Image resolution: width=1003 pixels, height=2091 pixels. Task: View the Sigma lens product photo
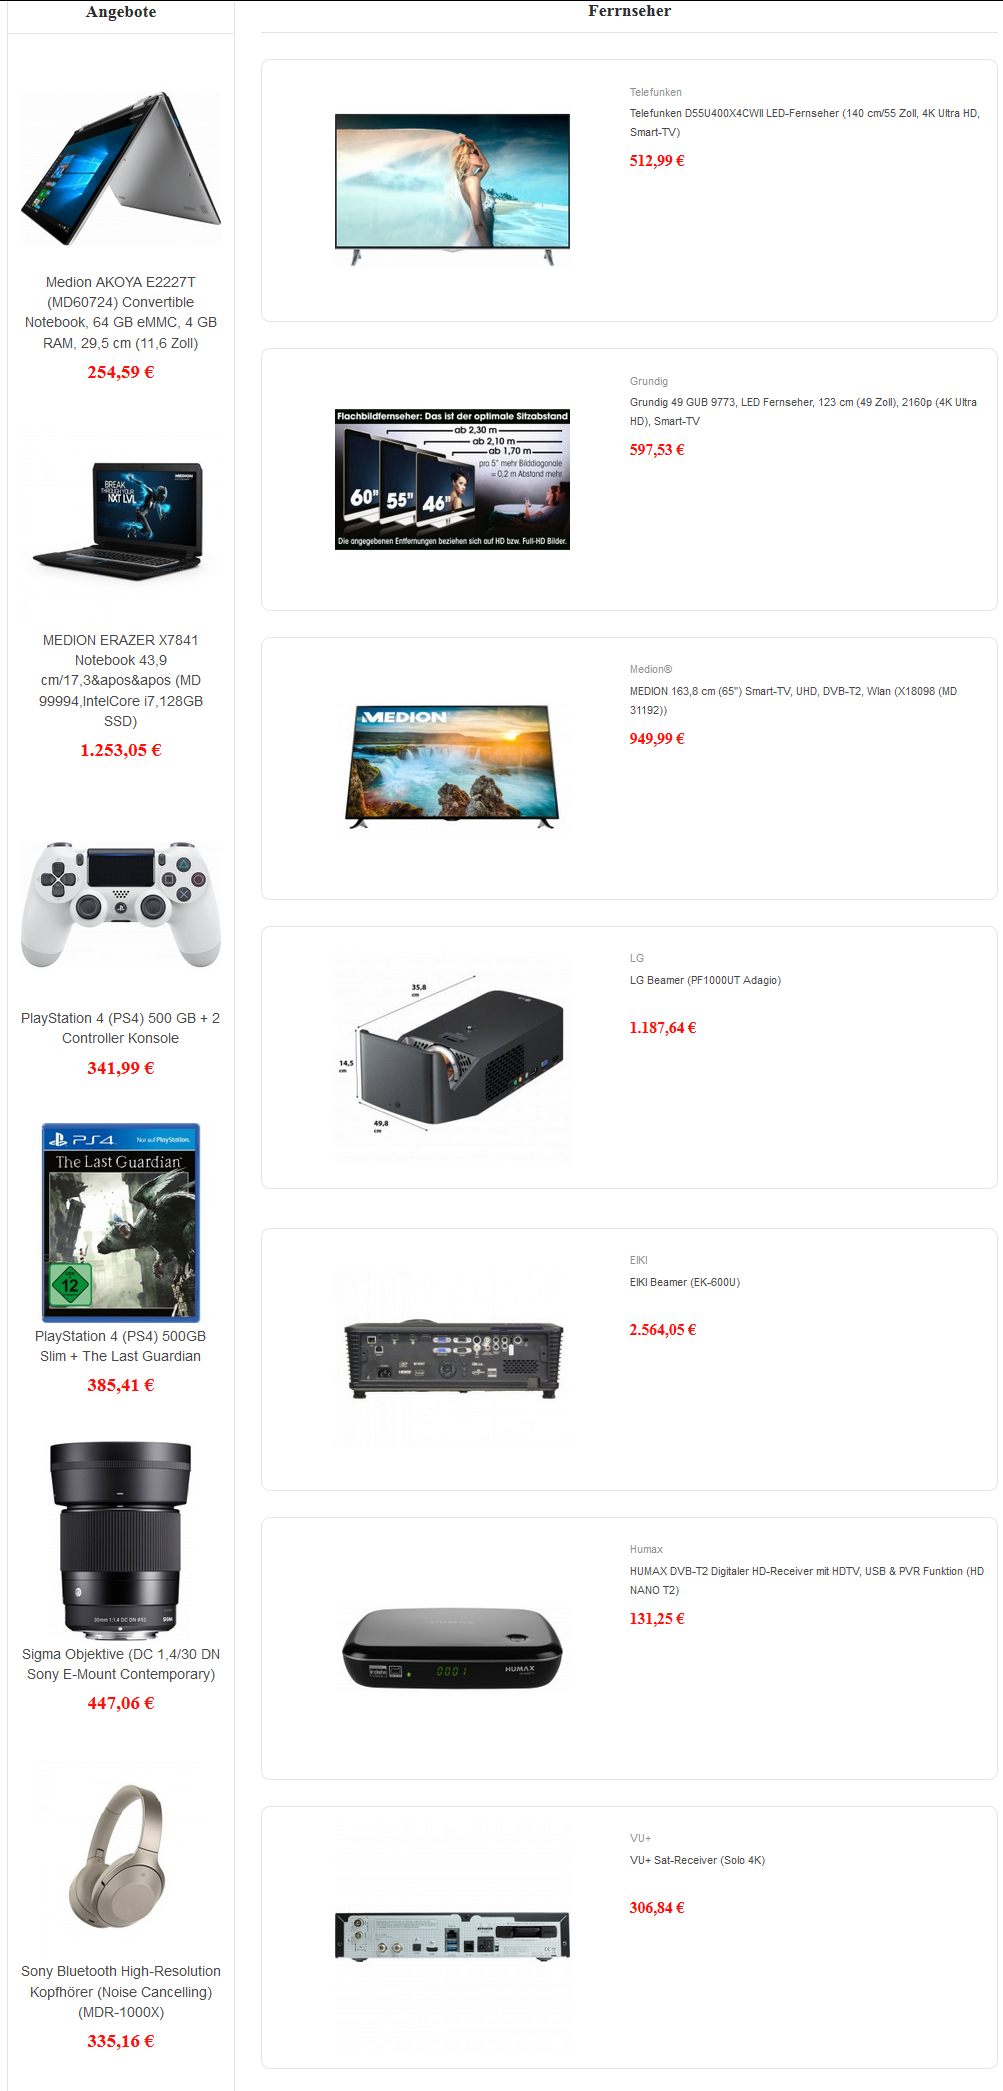tap(121, 1540)
